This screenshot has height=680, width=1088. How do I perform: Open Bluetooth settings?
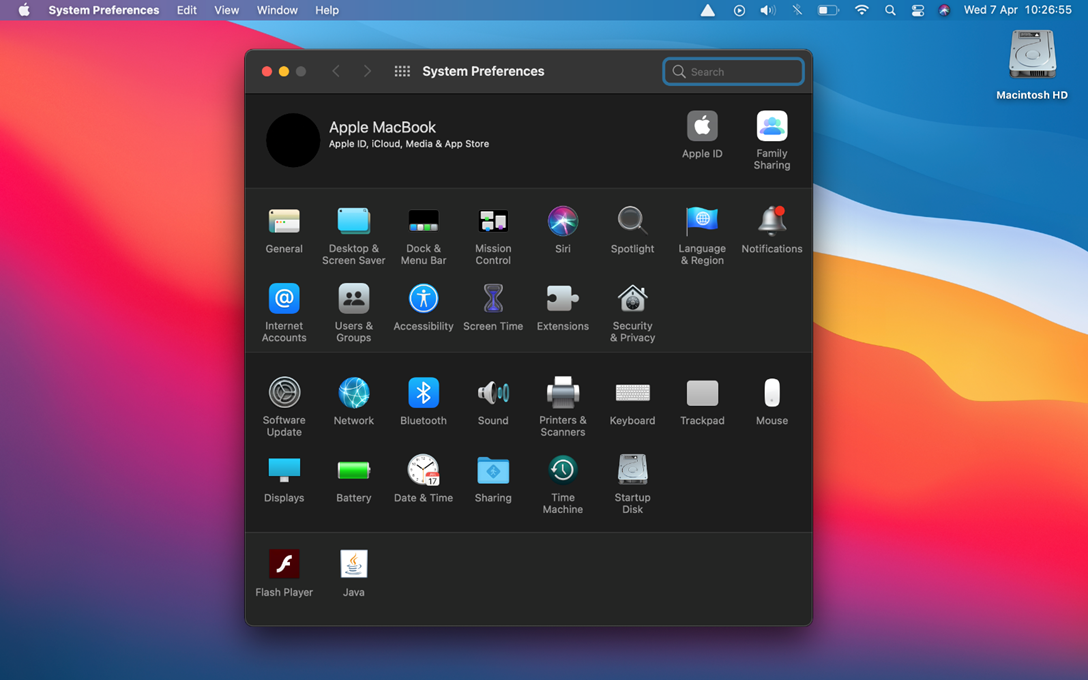tap(423, 394)
